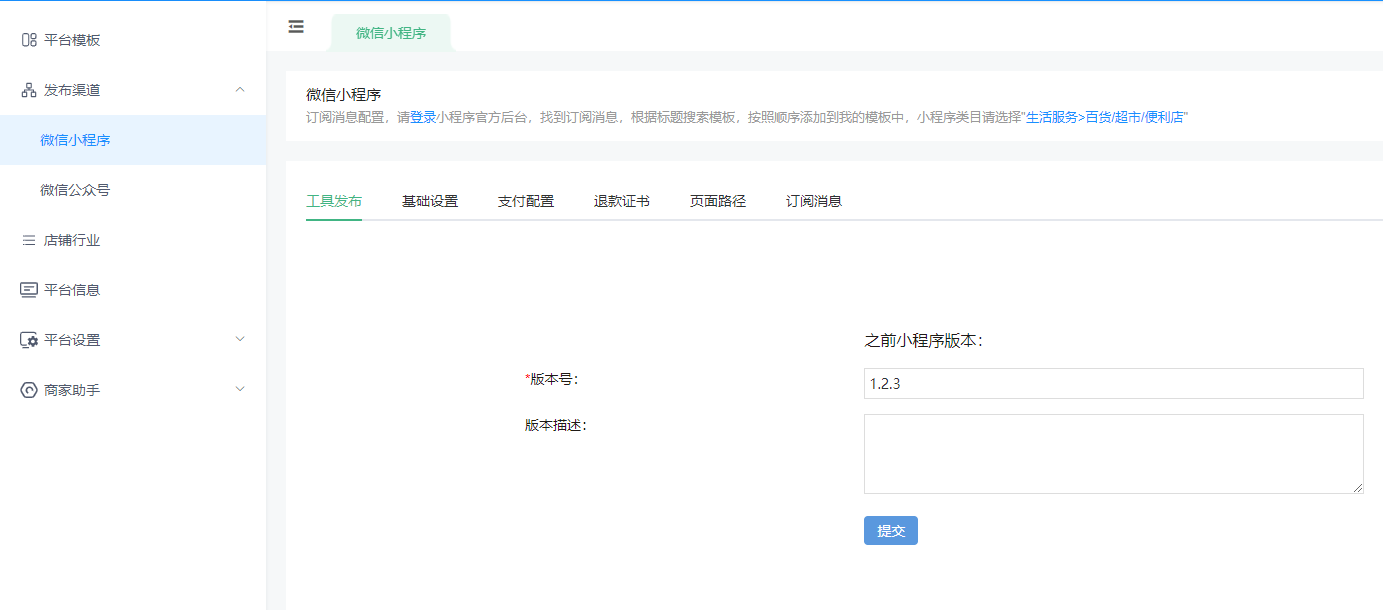Screen dimensions: 1383x610
Task: Focus the 版本号 input field
Action: pyautogui.click(x=1114, y=383)
